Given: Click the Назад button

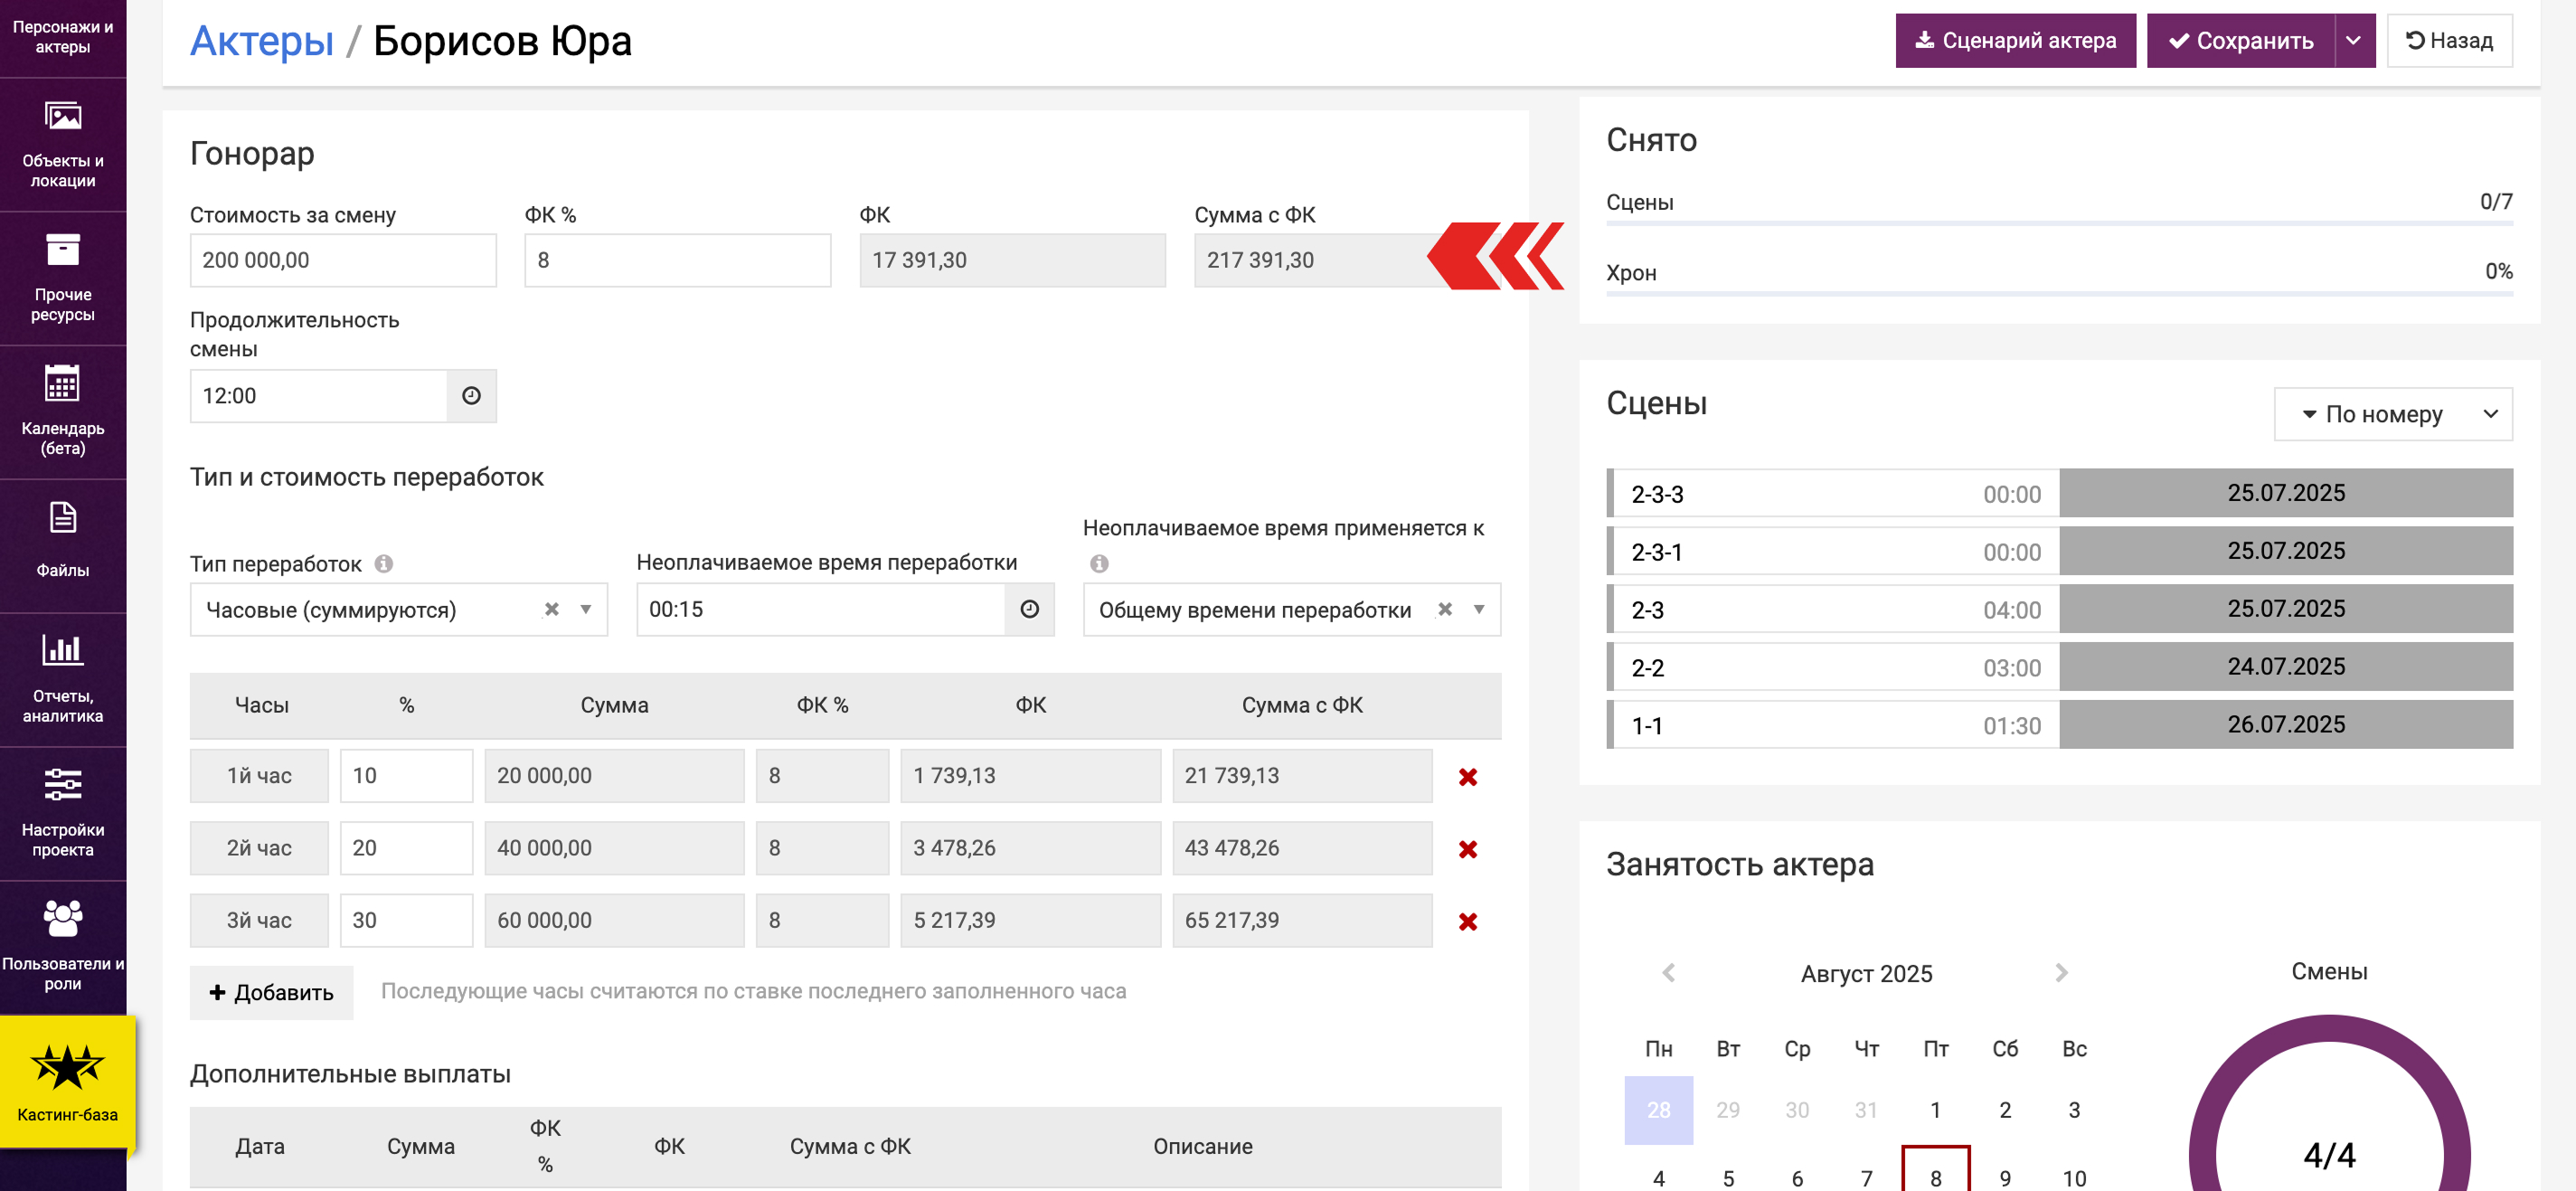Looking at the screenshot, I should [x=2449, y=41].
